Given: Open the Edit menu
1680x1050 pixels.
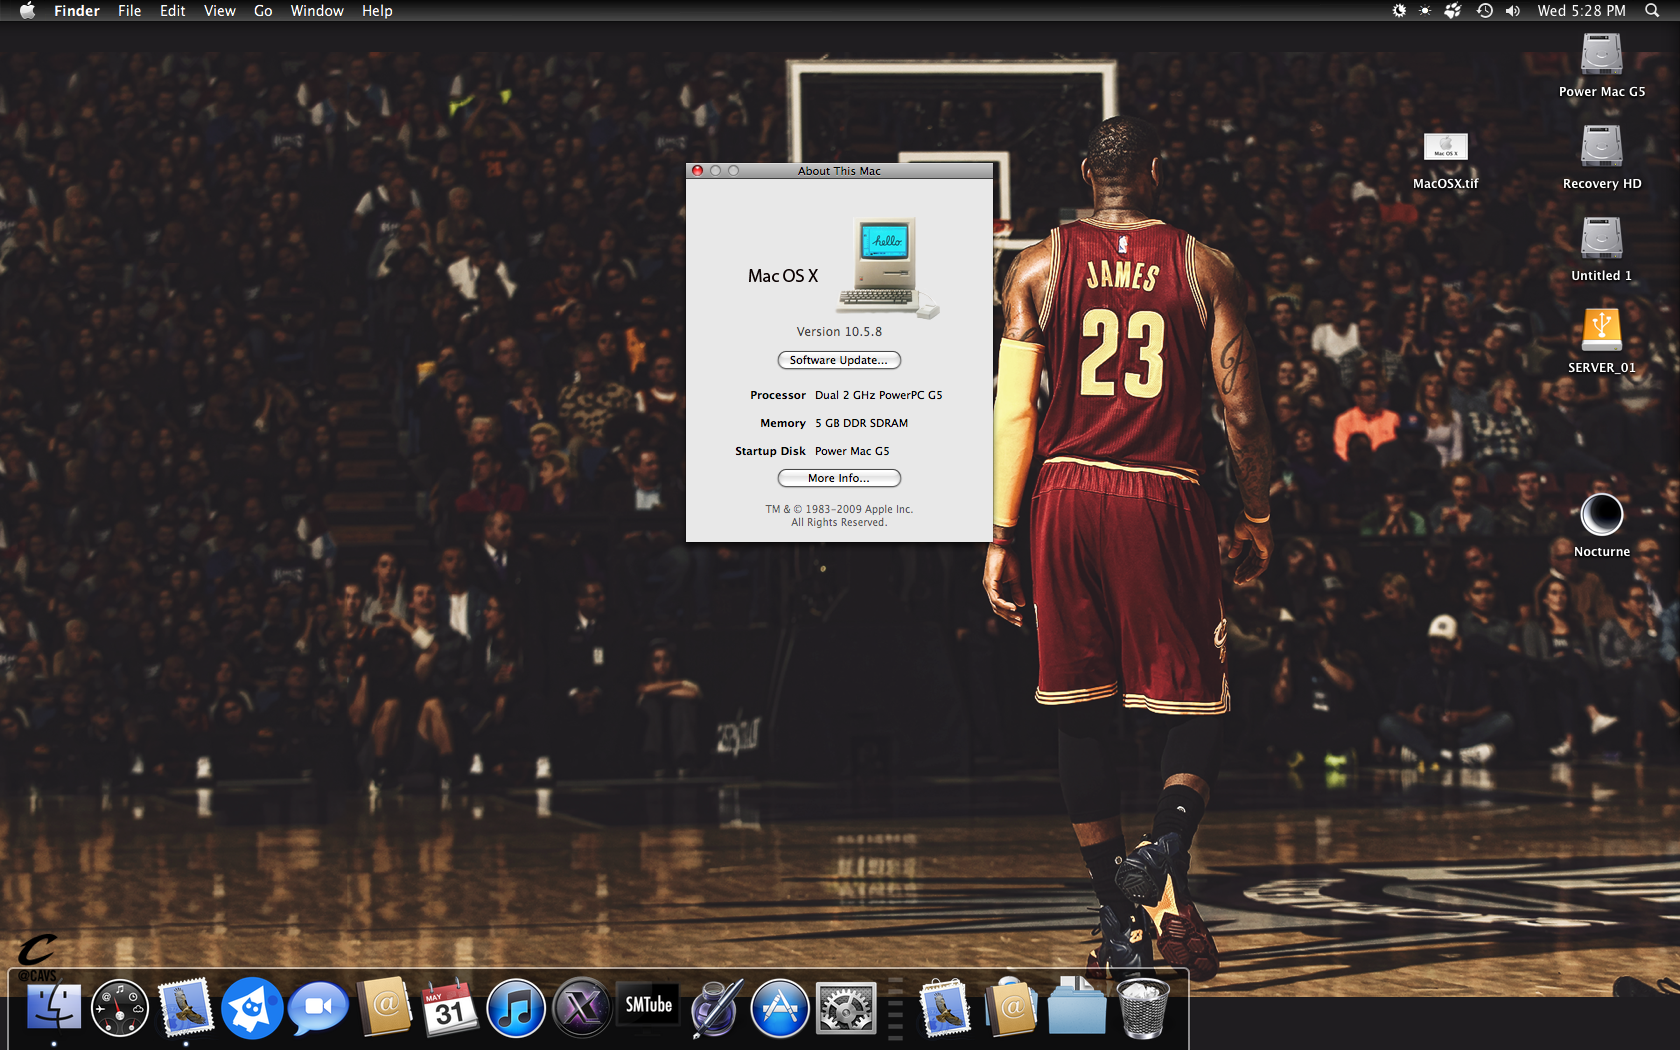Looking at the screenshot, I should point(173,11).
